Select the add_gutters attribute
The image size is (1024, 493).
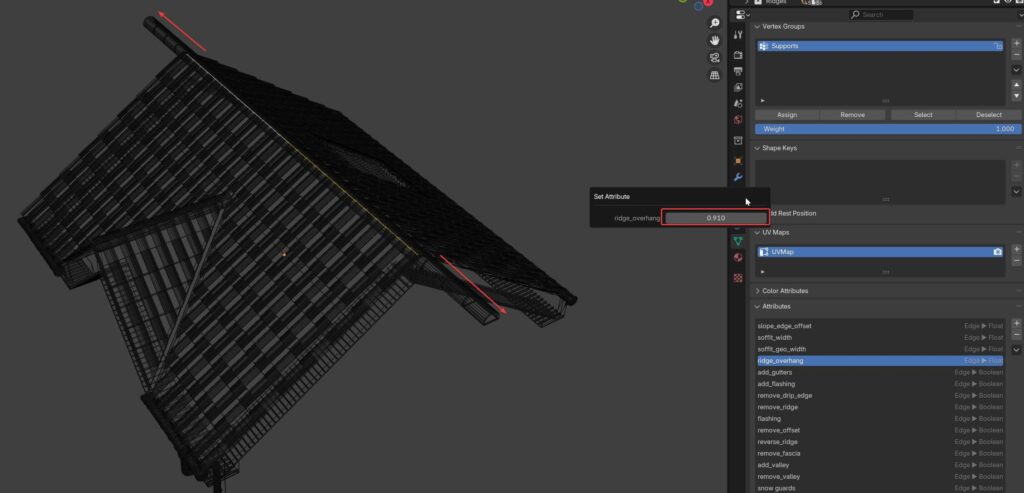[880, 372]
